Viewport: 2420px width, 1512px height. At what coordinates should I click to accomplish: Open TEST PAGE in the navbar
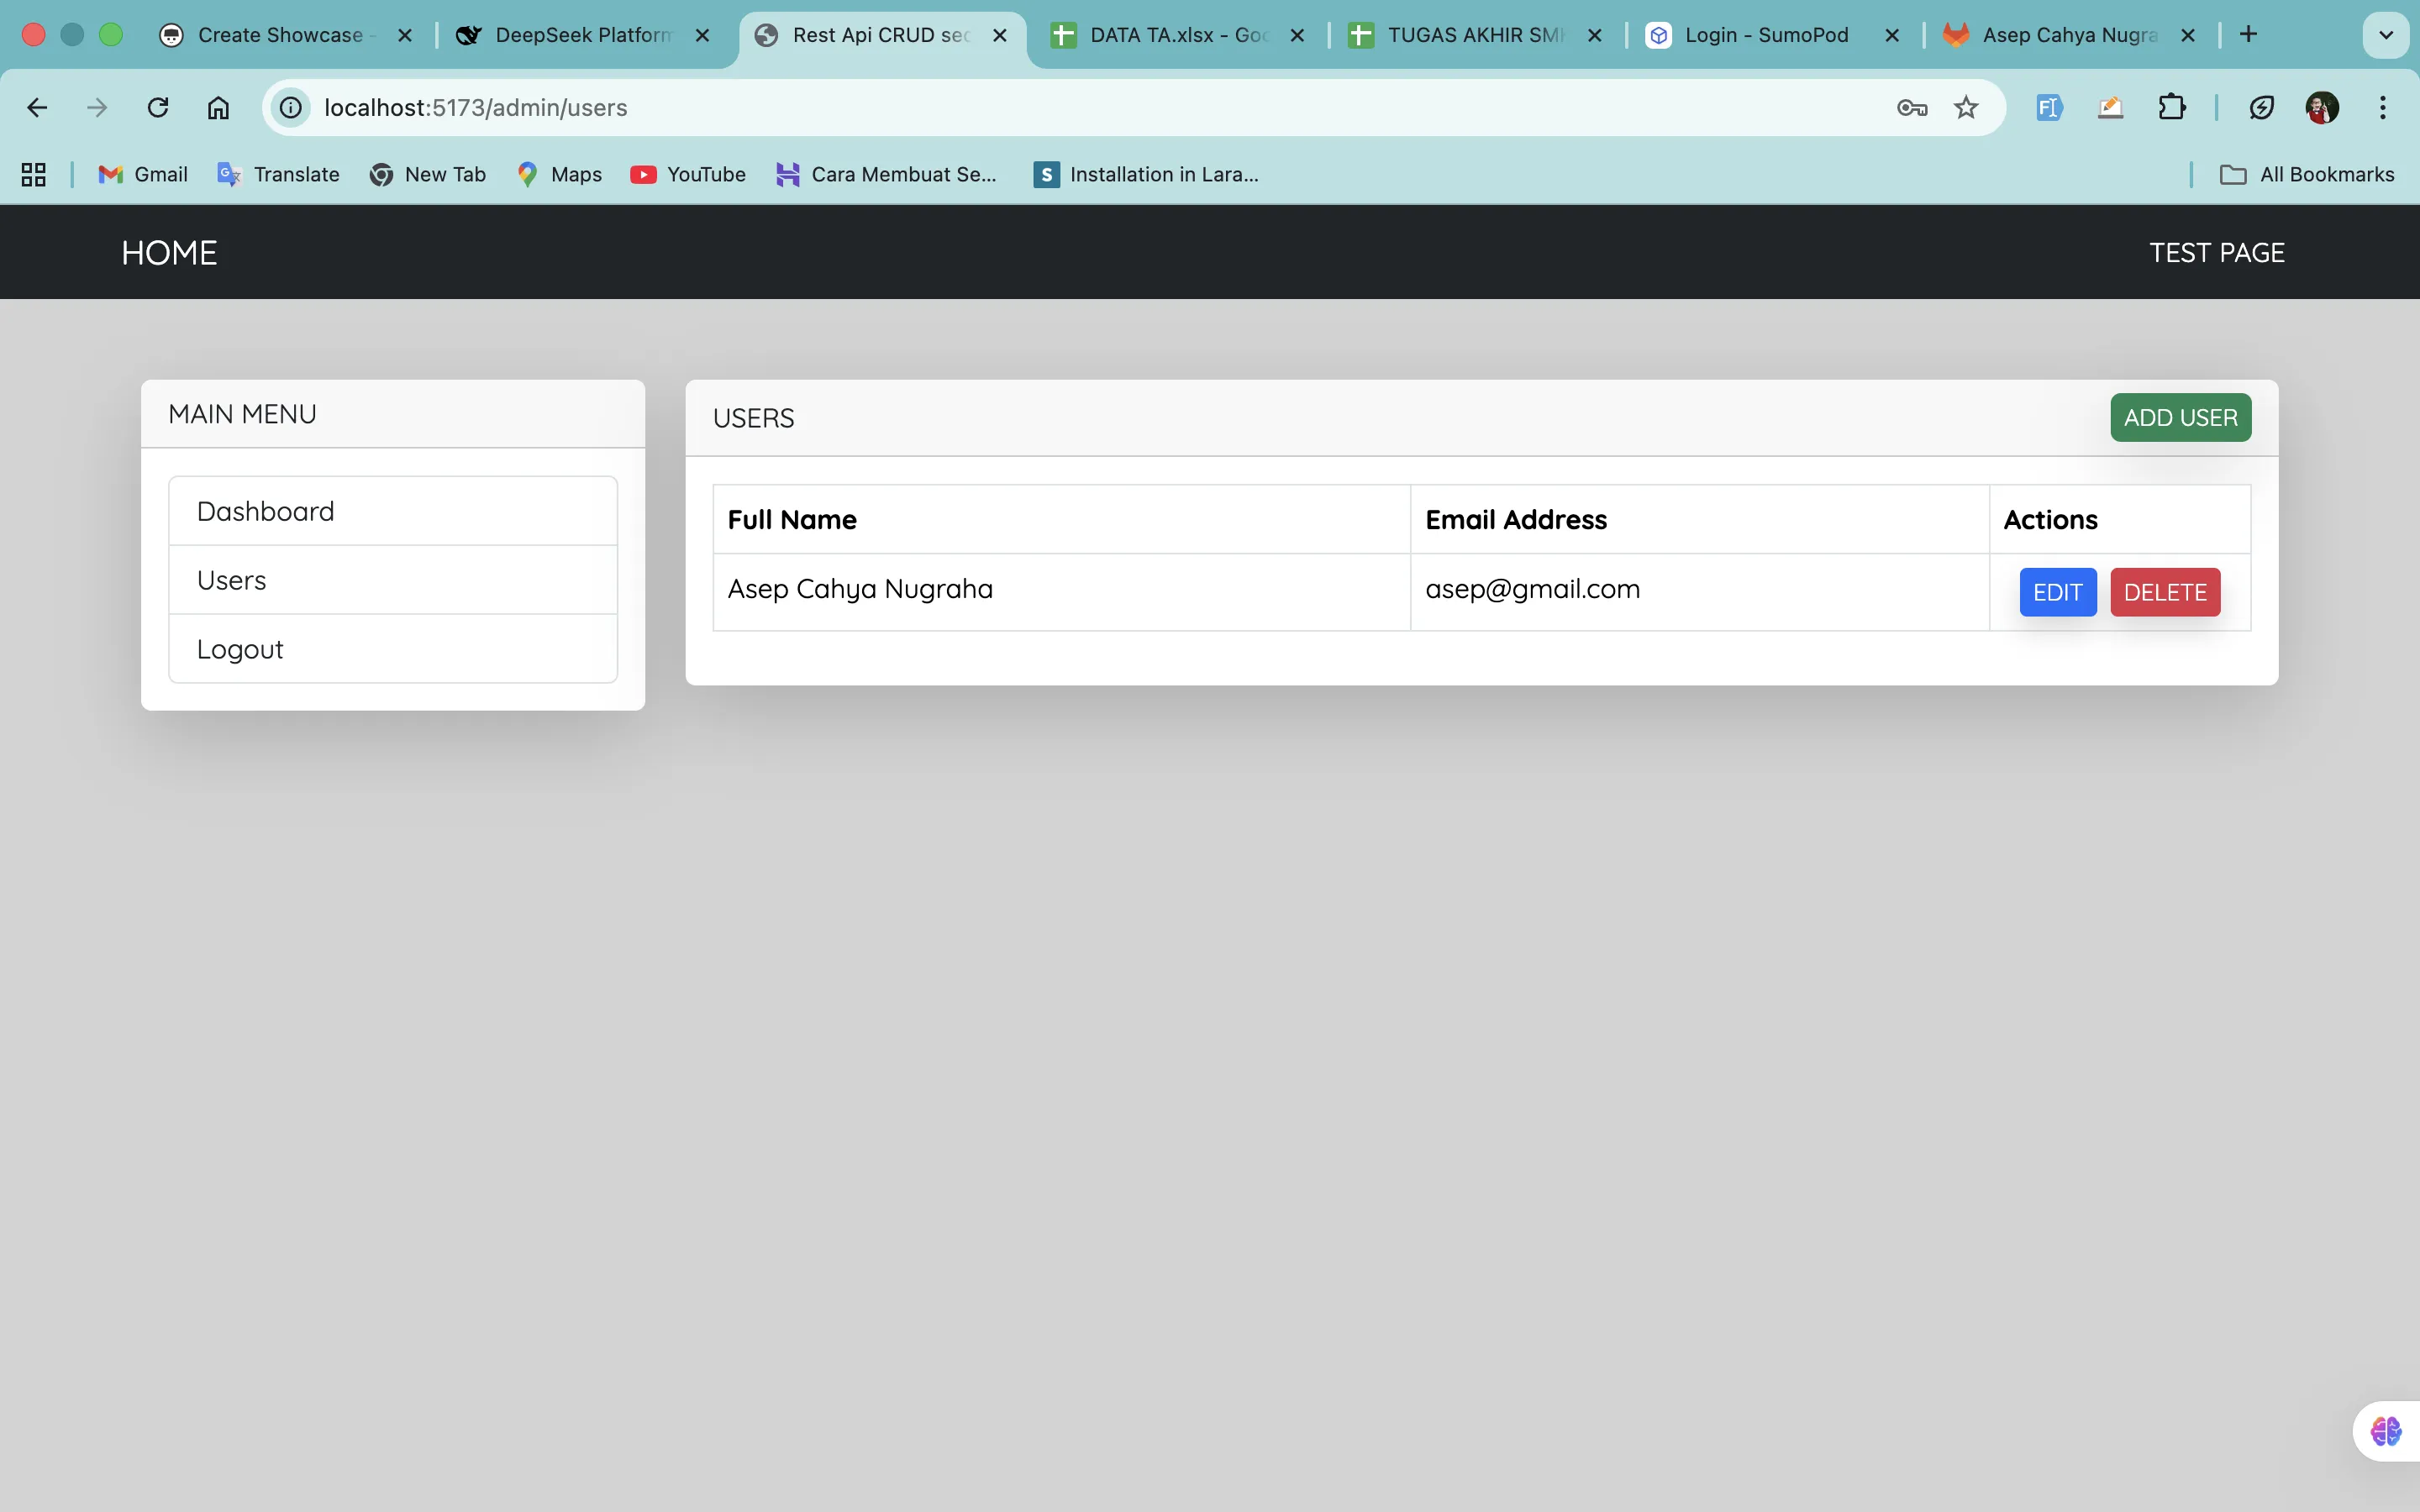pos(2217,253)
